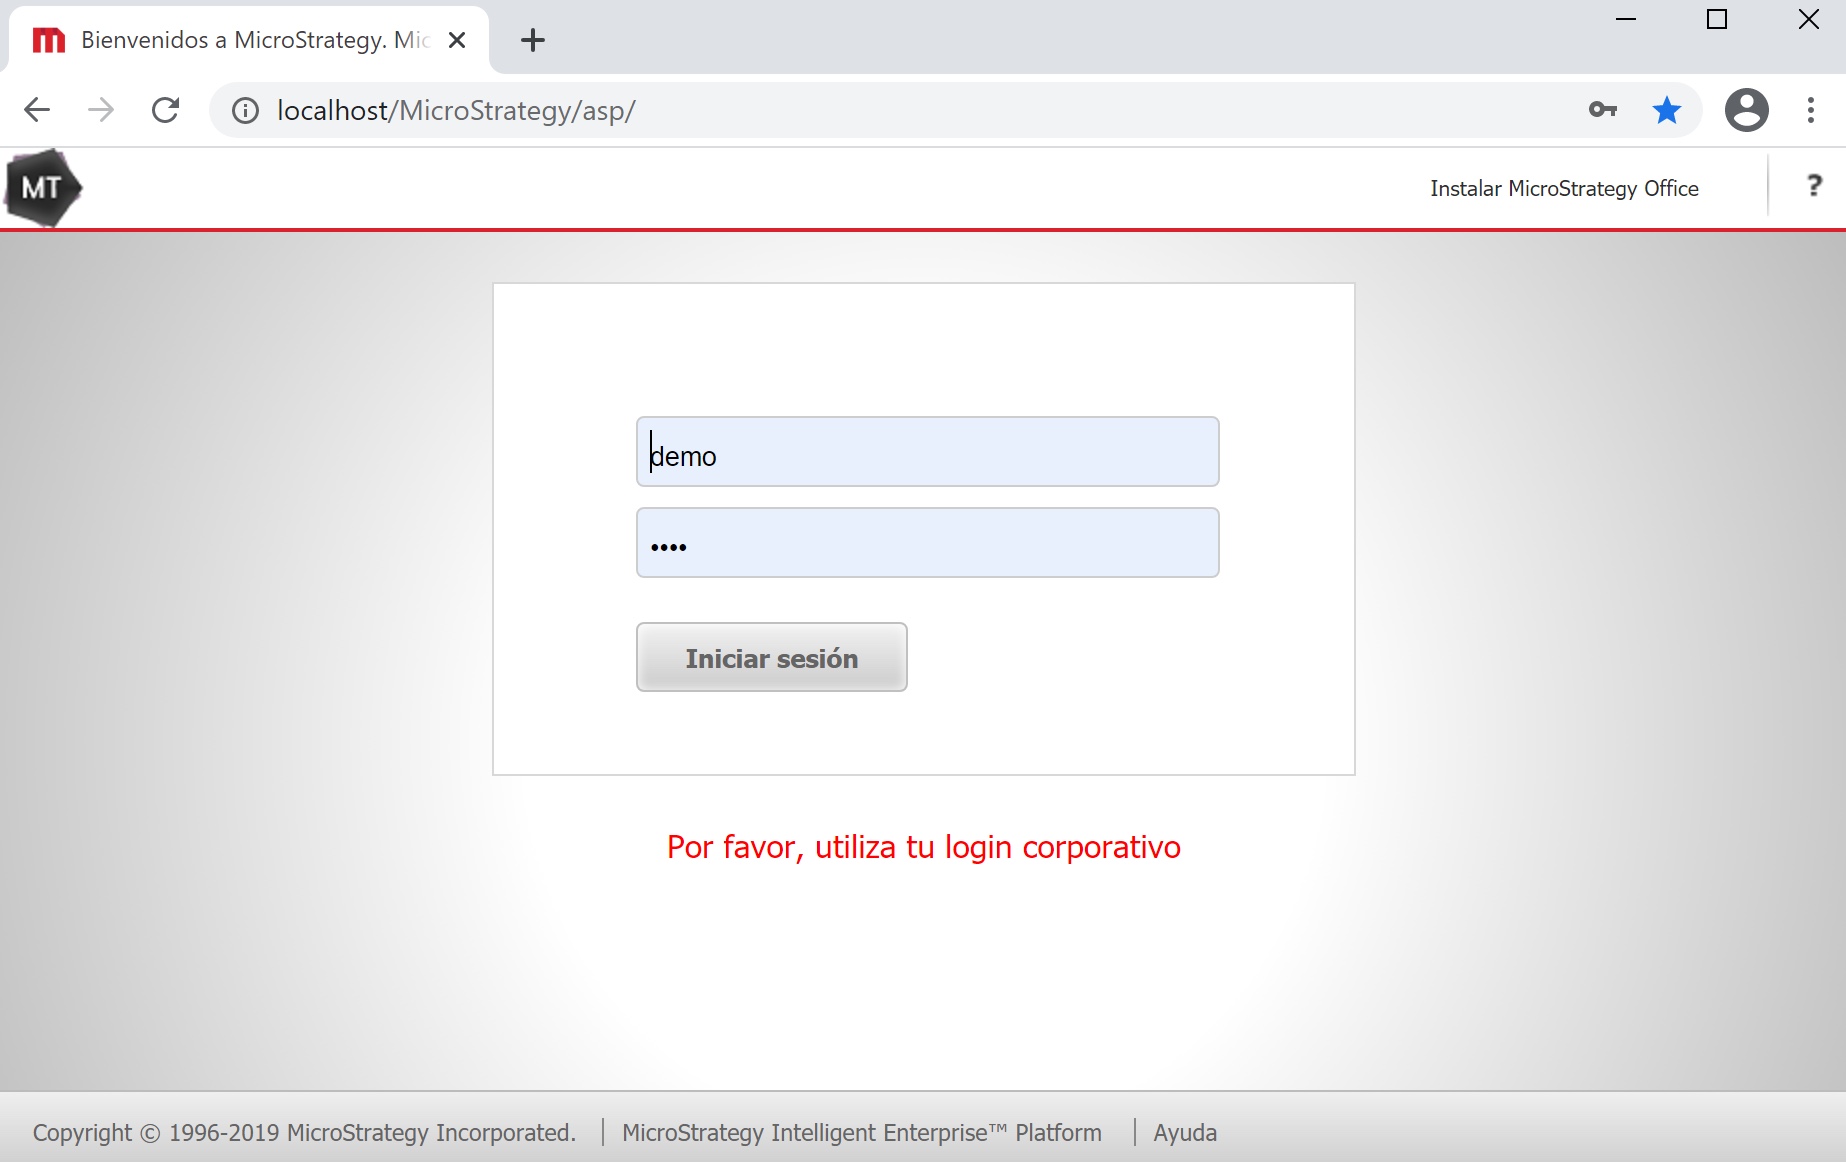The width and height of the screenshot is (1846, 1162).
Task: Open saved passwords key icon
Action: tap(1603, 110)
